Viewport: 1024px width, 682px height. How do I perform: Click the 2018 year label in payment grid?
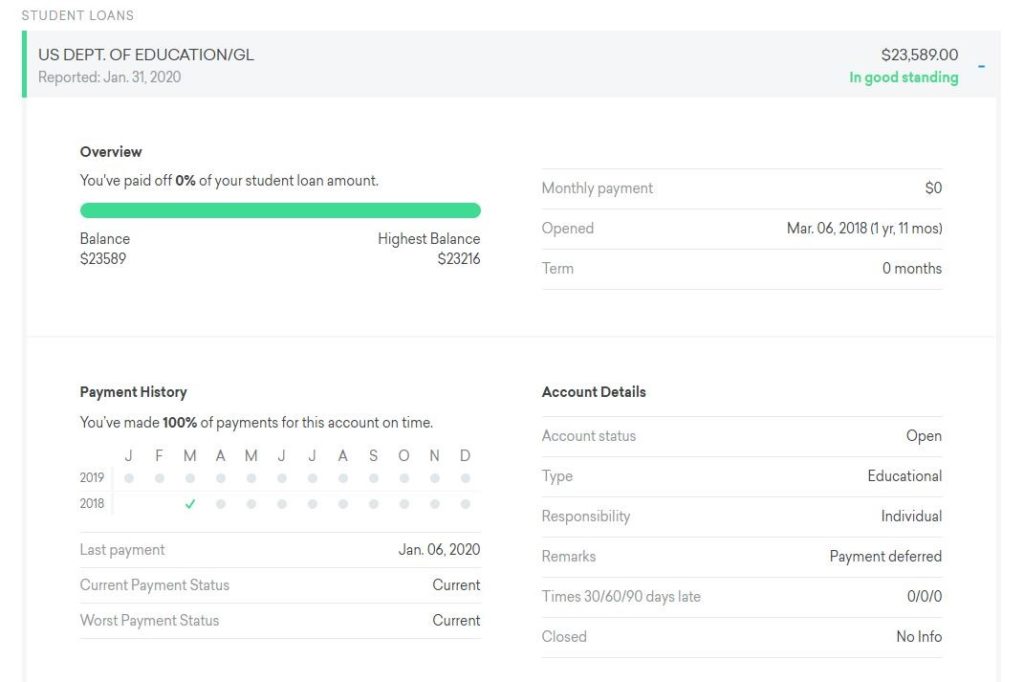(91, 504)
